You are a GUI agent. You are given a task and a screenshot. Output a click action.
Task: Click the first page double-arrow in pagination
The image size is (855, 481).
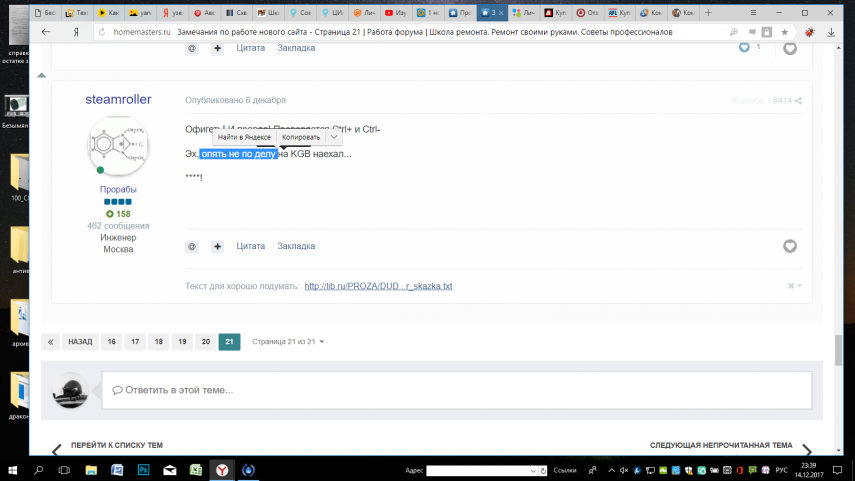tap(51, 342)
